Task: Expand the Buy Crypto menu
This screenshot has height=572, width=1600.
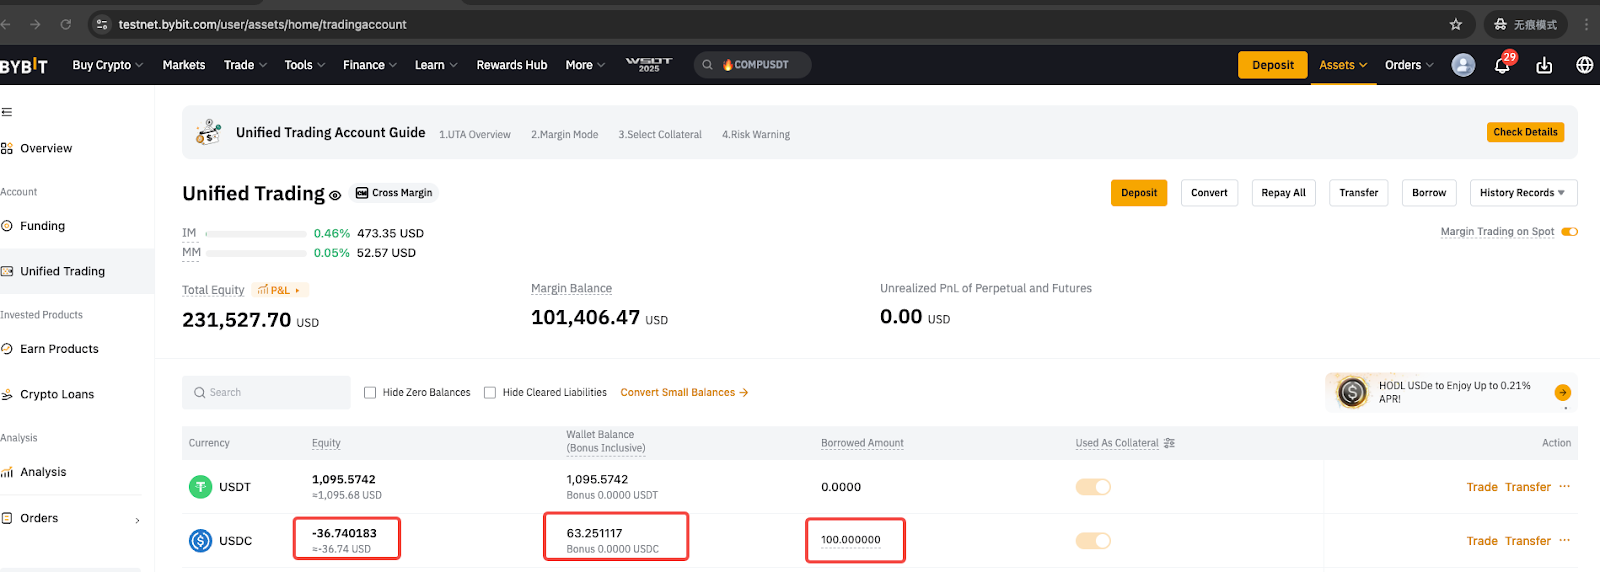Action: point(107,65)
